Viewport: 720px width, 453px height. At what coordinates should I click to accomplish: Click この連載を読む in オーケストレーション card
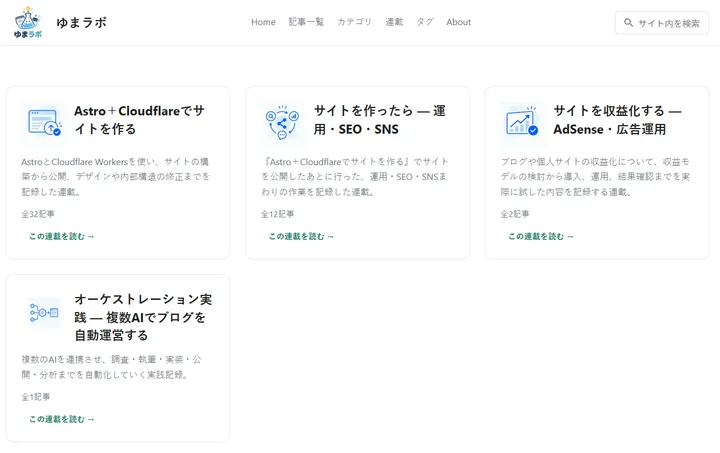tap(62, 419)
